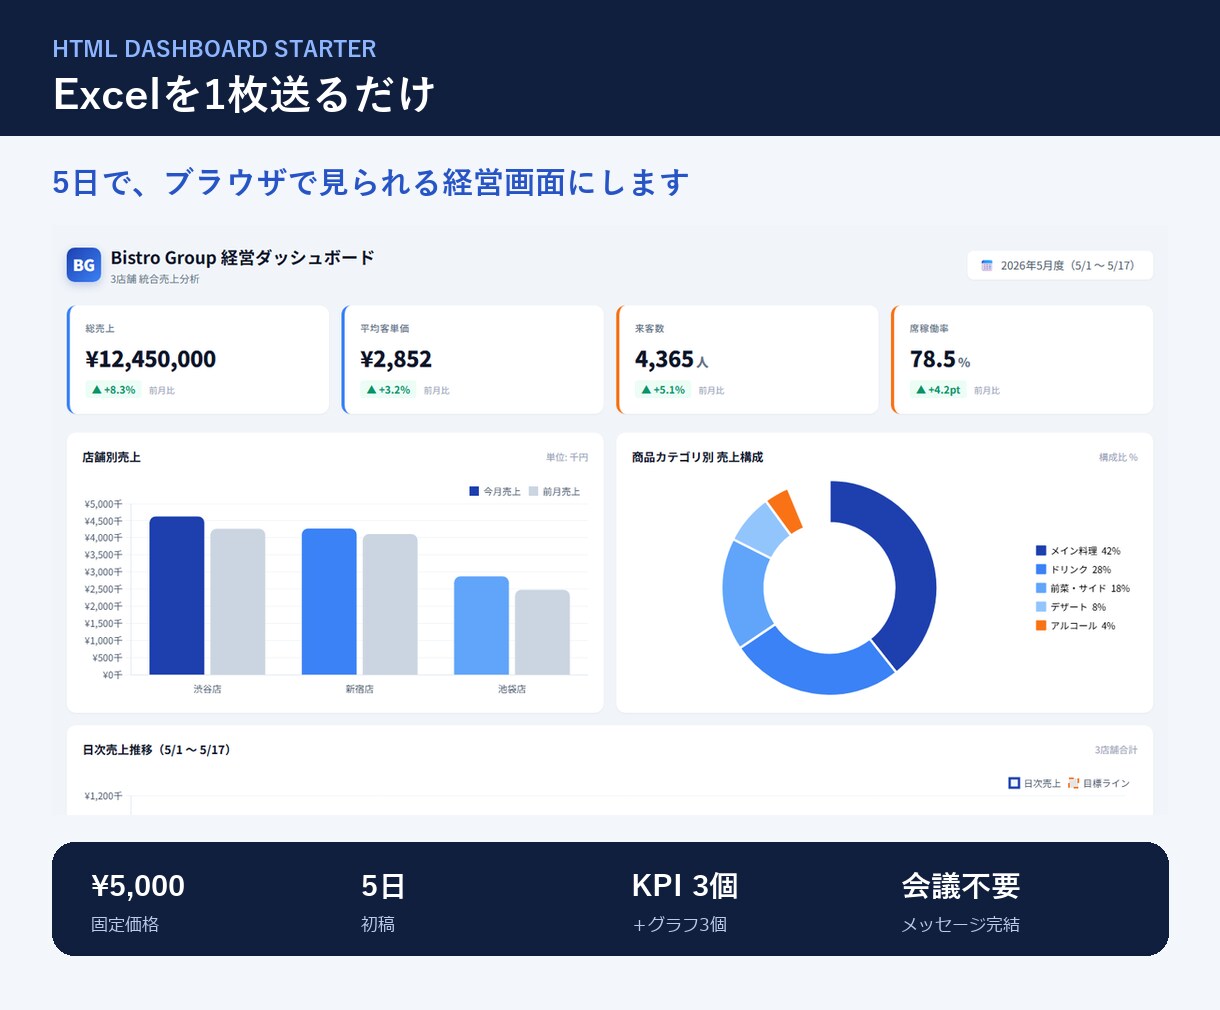Click the KPI 3個 text in footer
Screen dimensions: 1220x1010
(x=685, y=886)
